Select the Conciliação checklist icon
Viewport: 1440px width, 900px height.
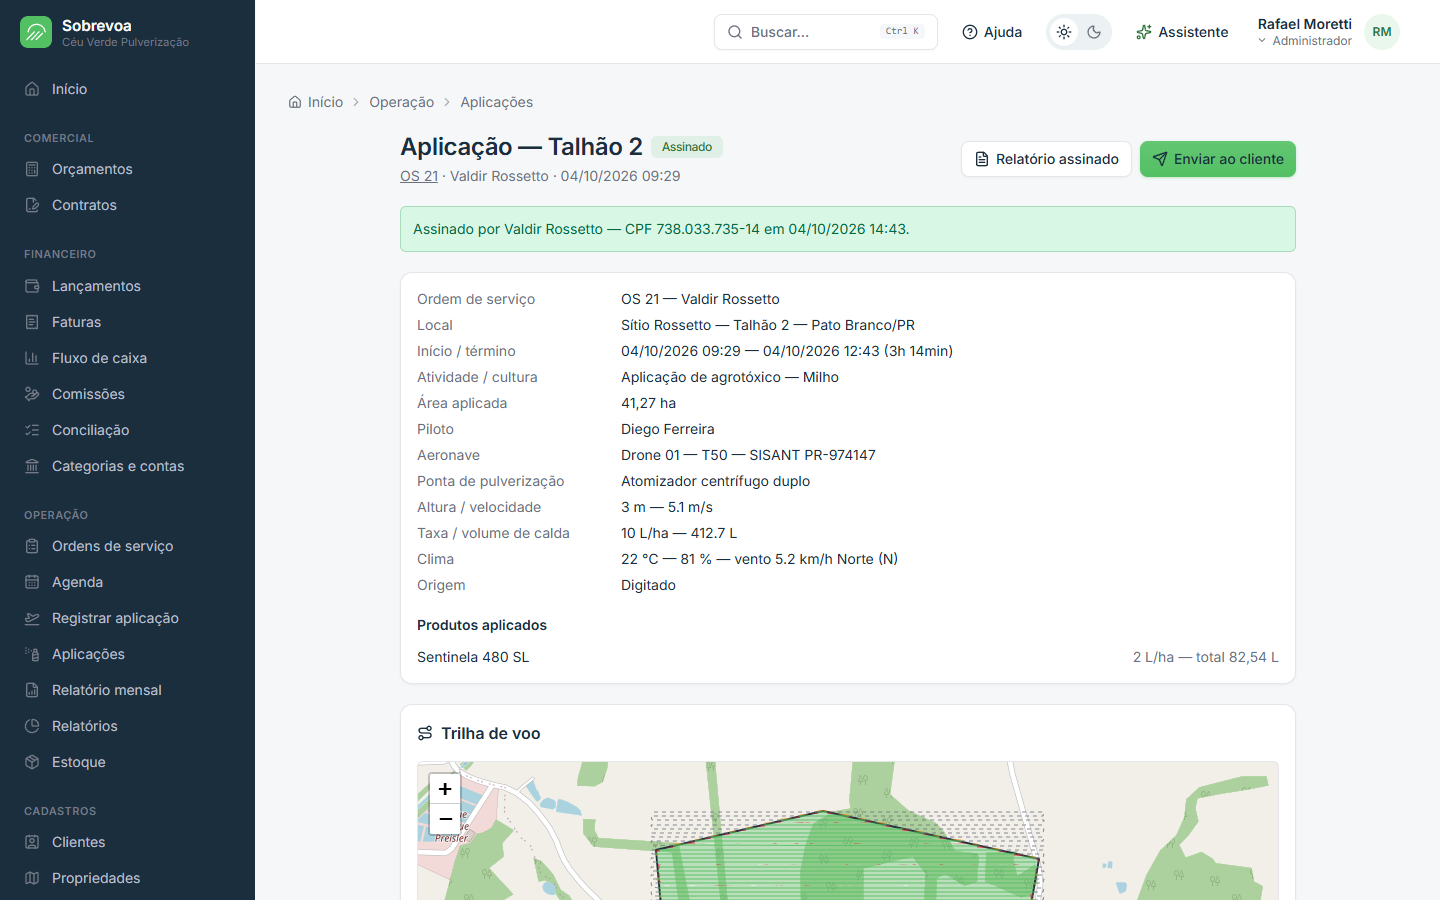pyautogui.click(x=32, y=430)
